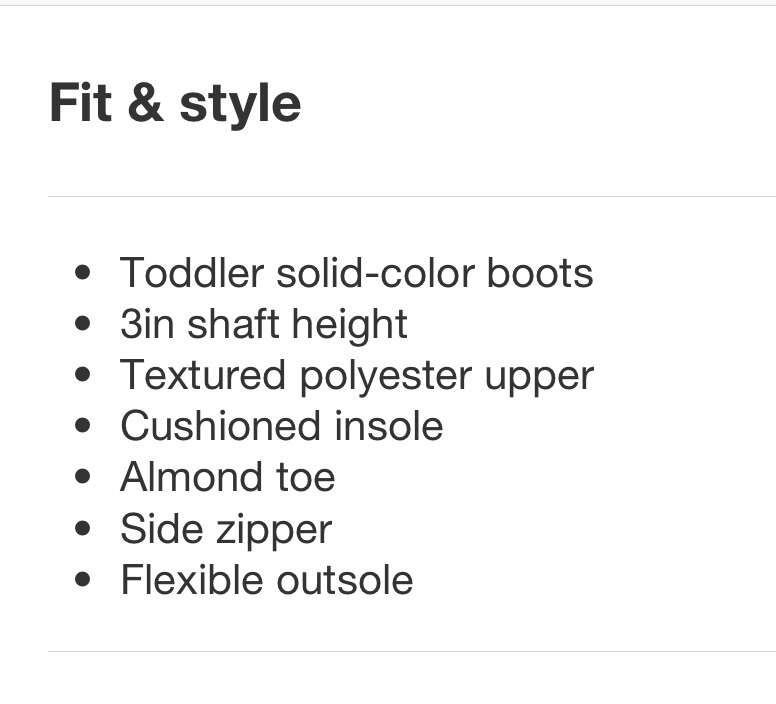Click the bullet before "Toddler solid-color boots"

click(x=83, y=272)
